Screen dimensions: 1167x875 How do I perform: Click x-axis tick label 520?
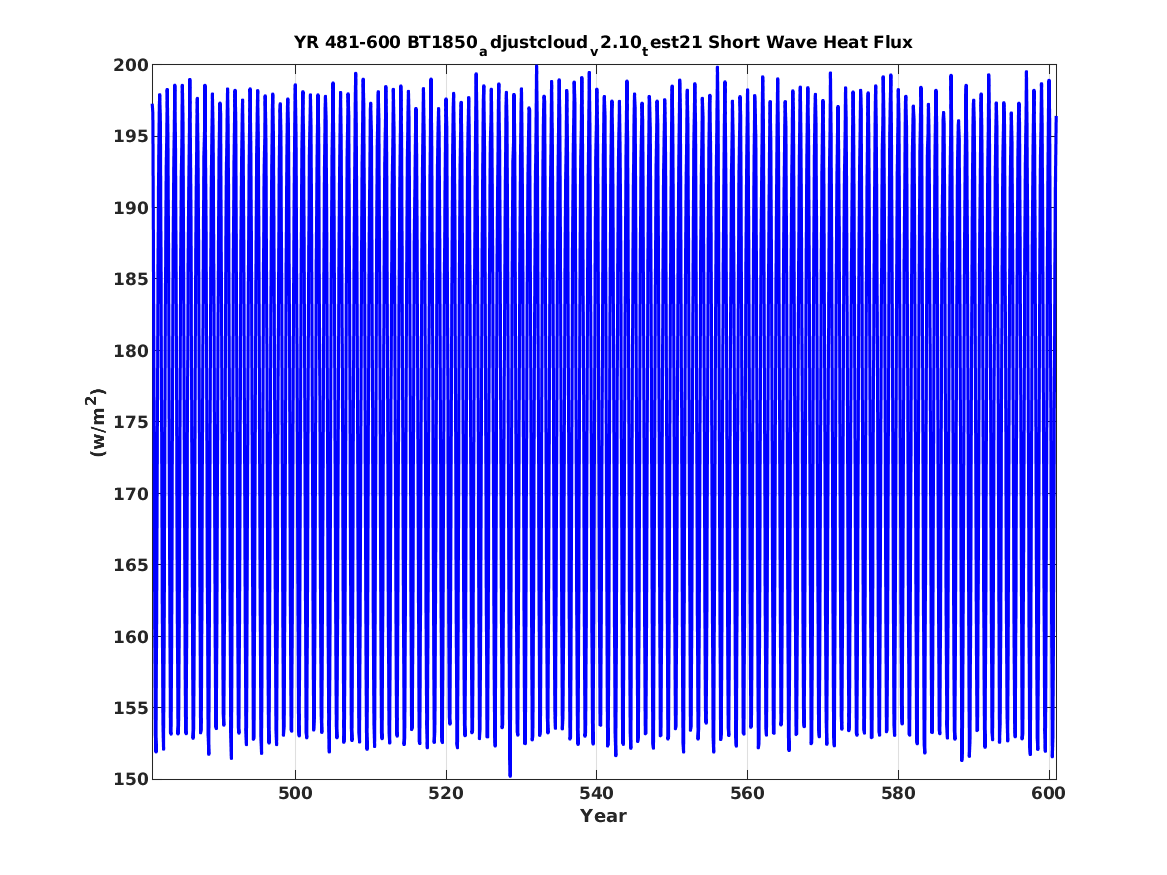(x=446, y=794)
